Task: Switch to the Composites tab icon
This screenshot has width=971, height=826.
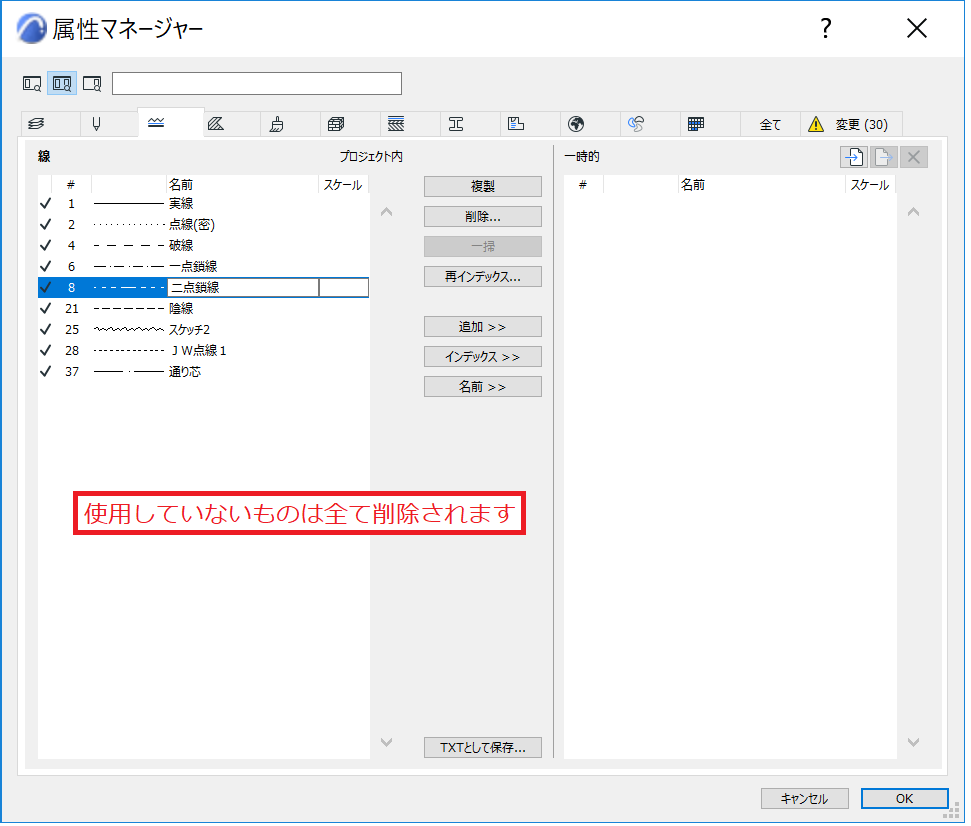Action: pyautogui.click(x=396, y=124)
